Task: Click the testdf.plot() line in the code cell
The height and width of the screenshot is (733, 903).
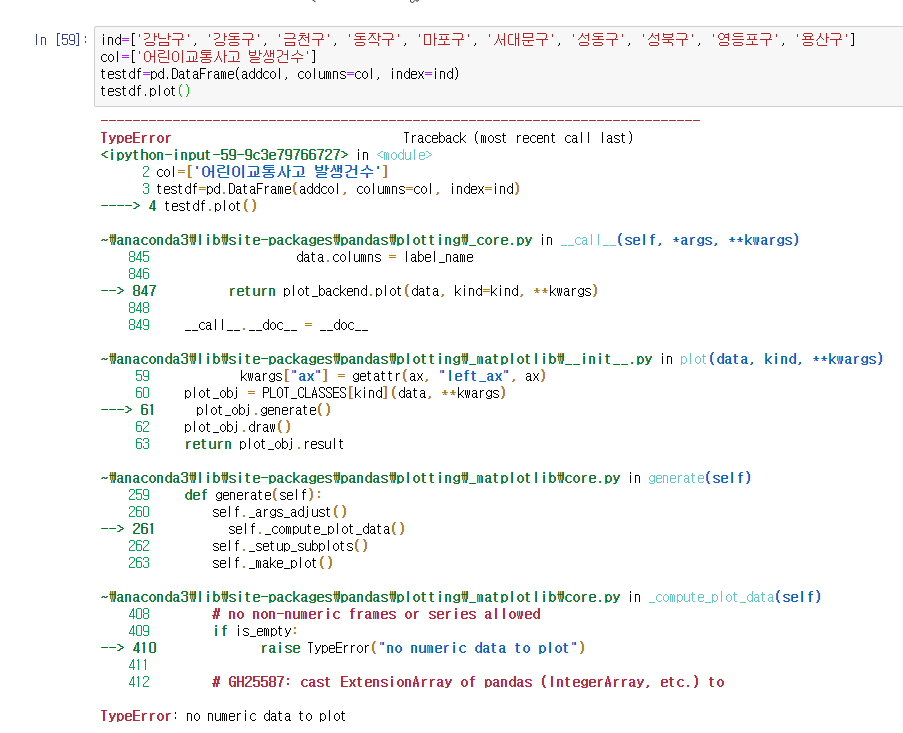Action: [145, 91]
